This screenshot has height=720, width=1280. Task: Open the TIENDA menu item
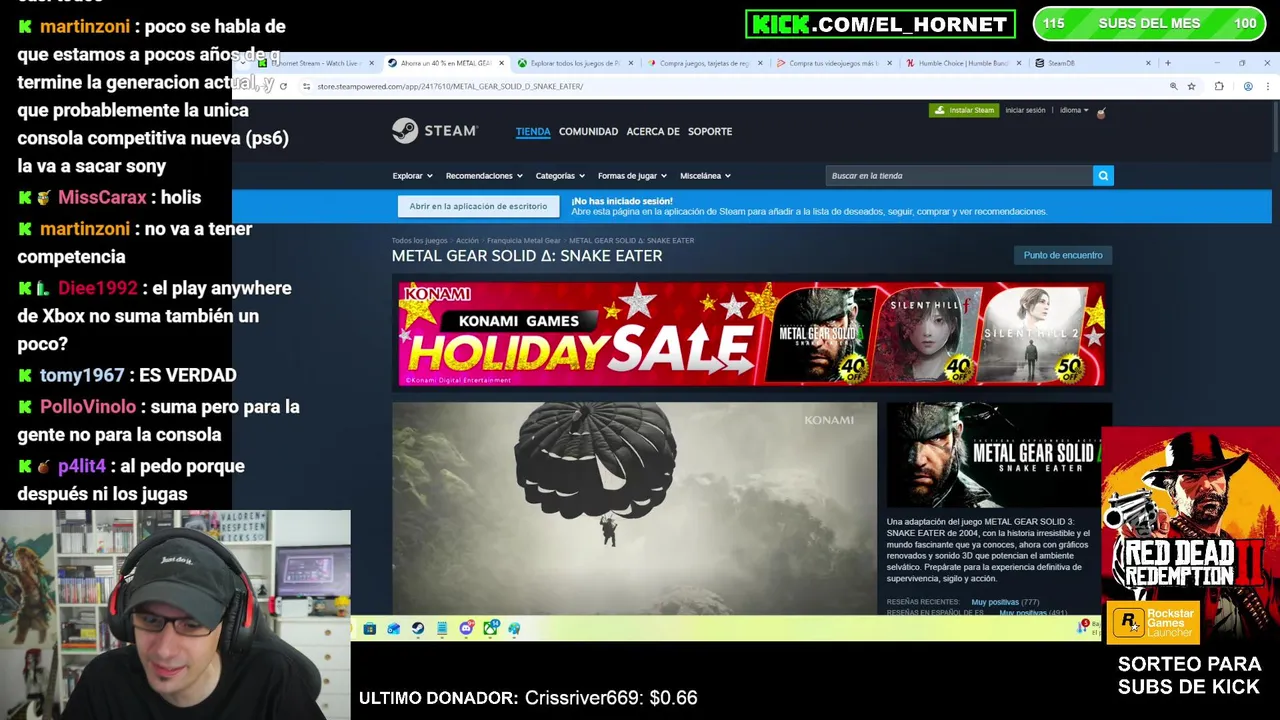click(533, 131)
